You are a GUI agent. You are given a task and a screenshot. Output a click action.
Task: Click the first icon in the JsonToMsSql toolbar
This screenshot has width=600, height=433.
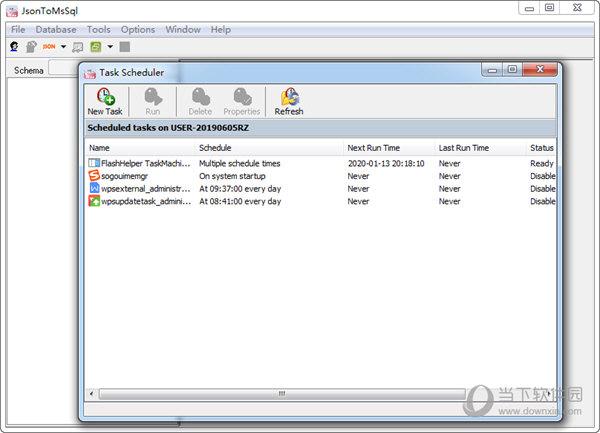click(14, 47)
